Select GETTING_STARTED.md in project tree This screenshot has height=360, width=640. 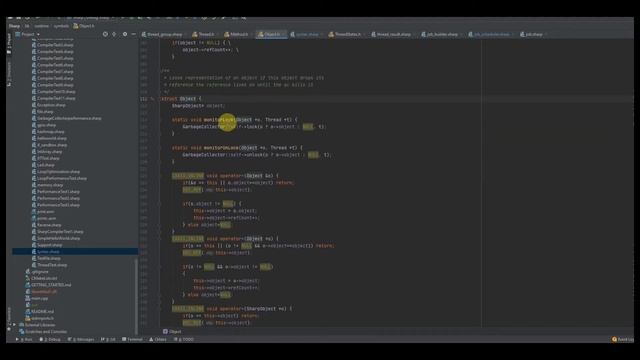coord(51,285)
